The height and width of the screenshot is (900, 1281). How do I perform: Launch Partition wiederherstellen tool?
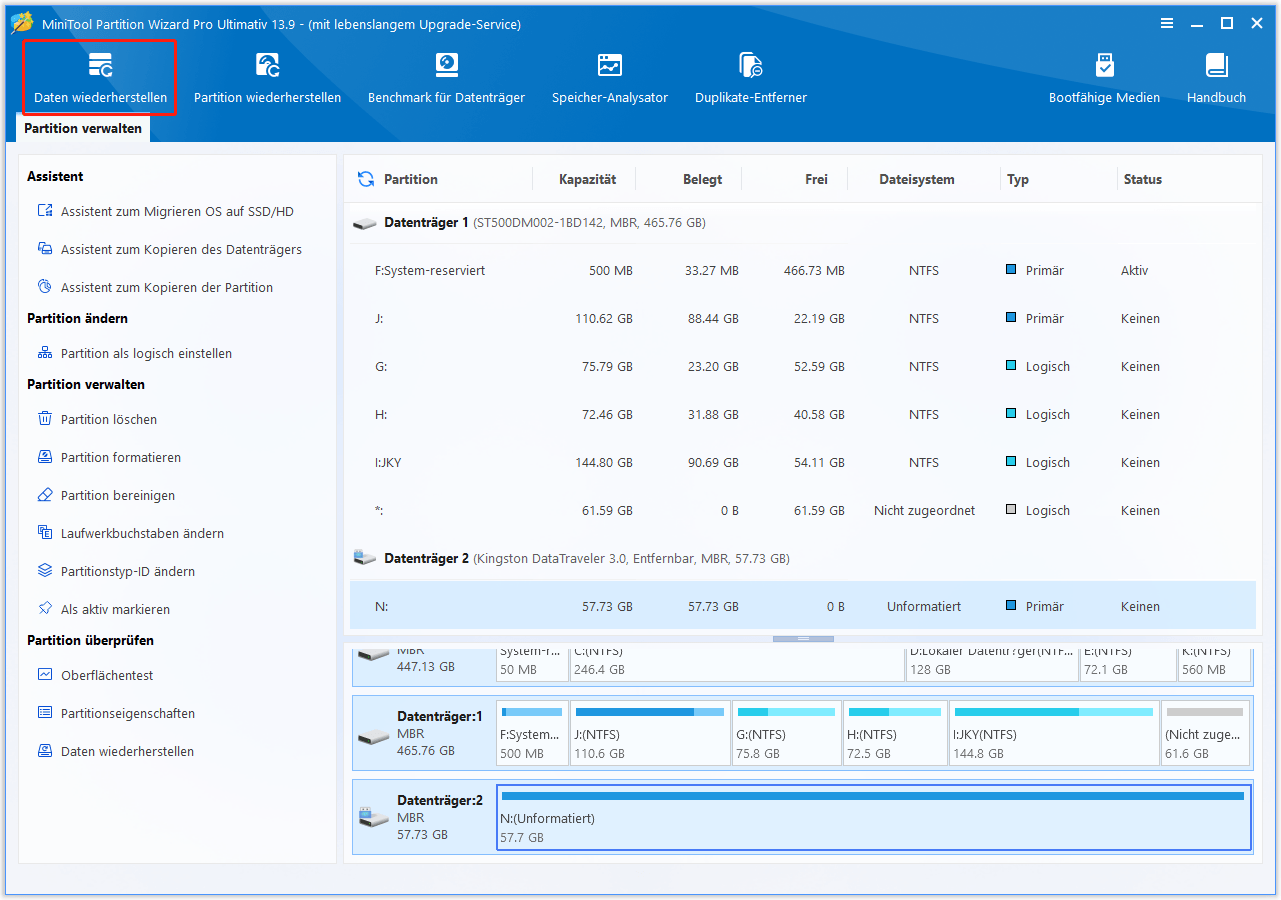point(267,78)
